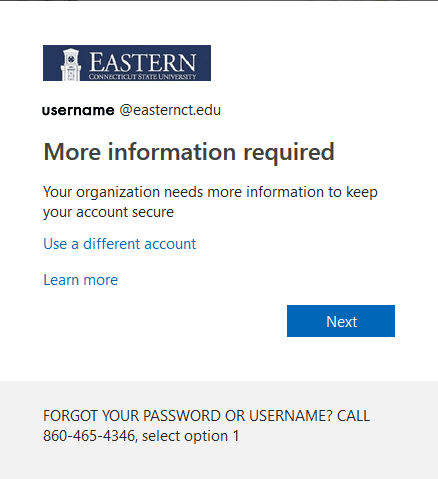Click the word 'required' in the heading
This screenshot has height=479, width=438.
tap(289, 153)
